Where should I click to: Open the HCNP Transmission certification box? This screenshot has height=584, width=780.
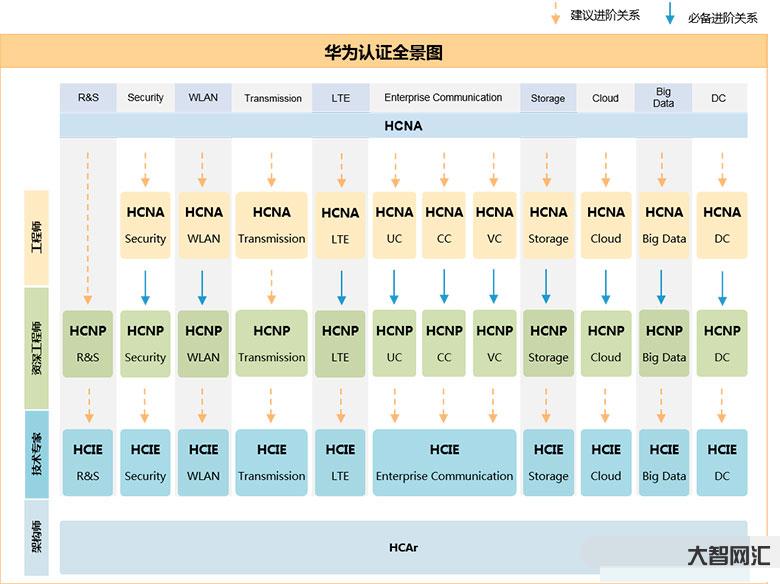coord(271,343)
